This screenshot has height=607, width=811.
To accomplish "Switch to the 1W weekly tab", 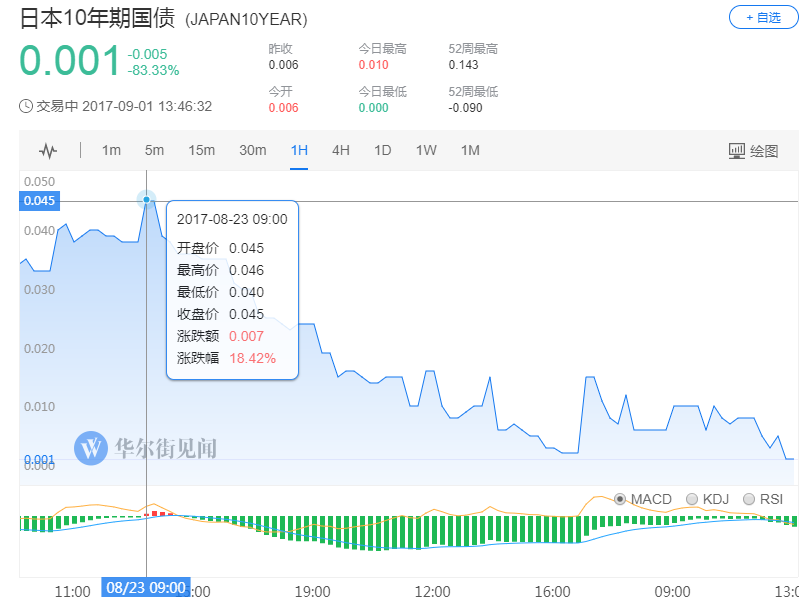I will click(426, 150).
